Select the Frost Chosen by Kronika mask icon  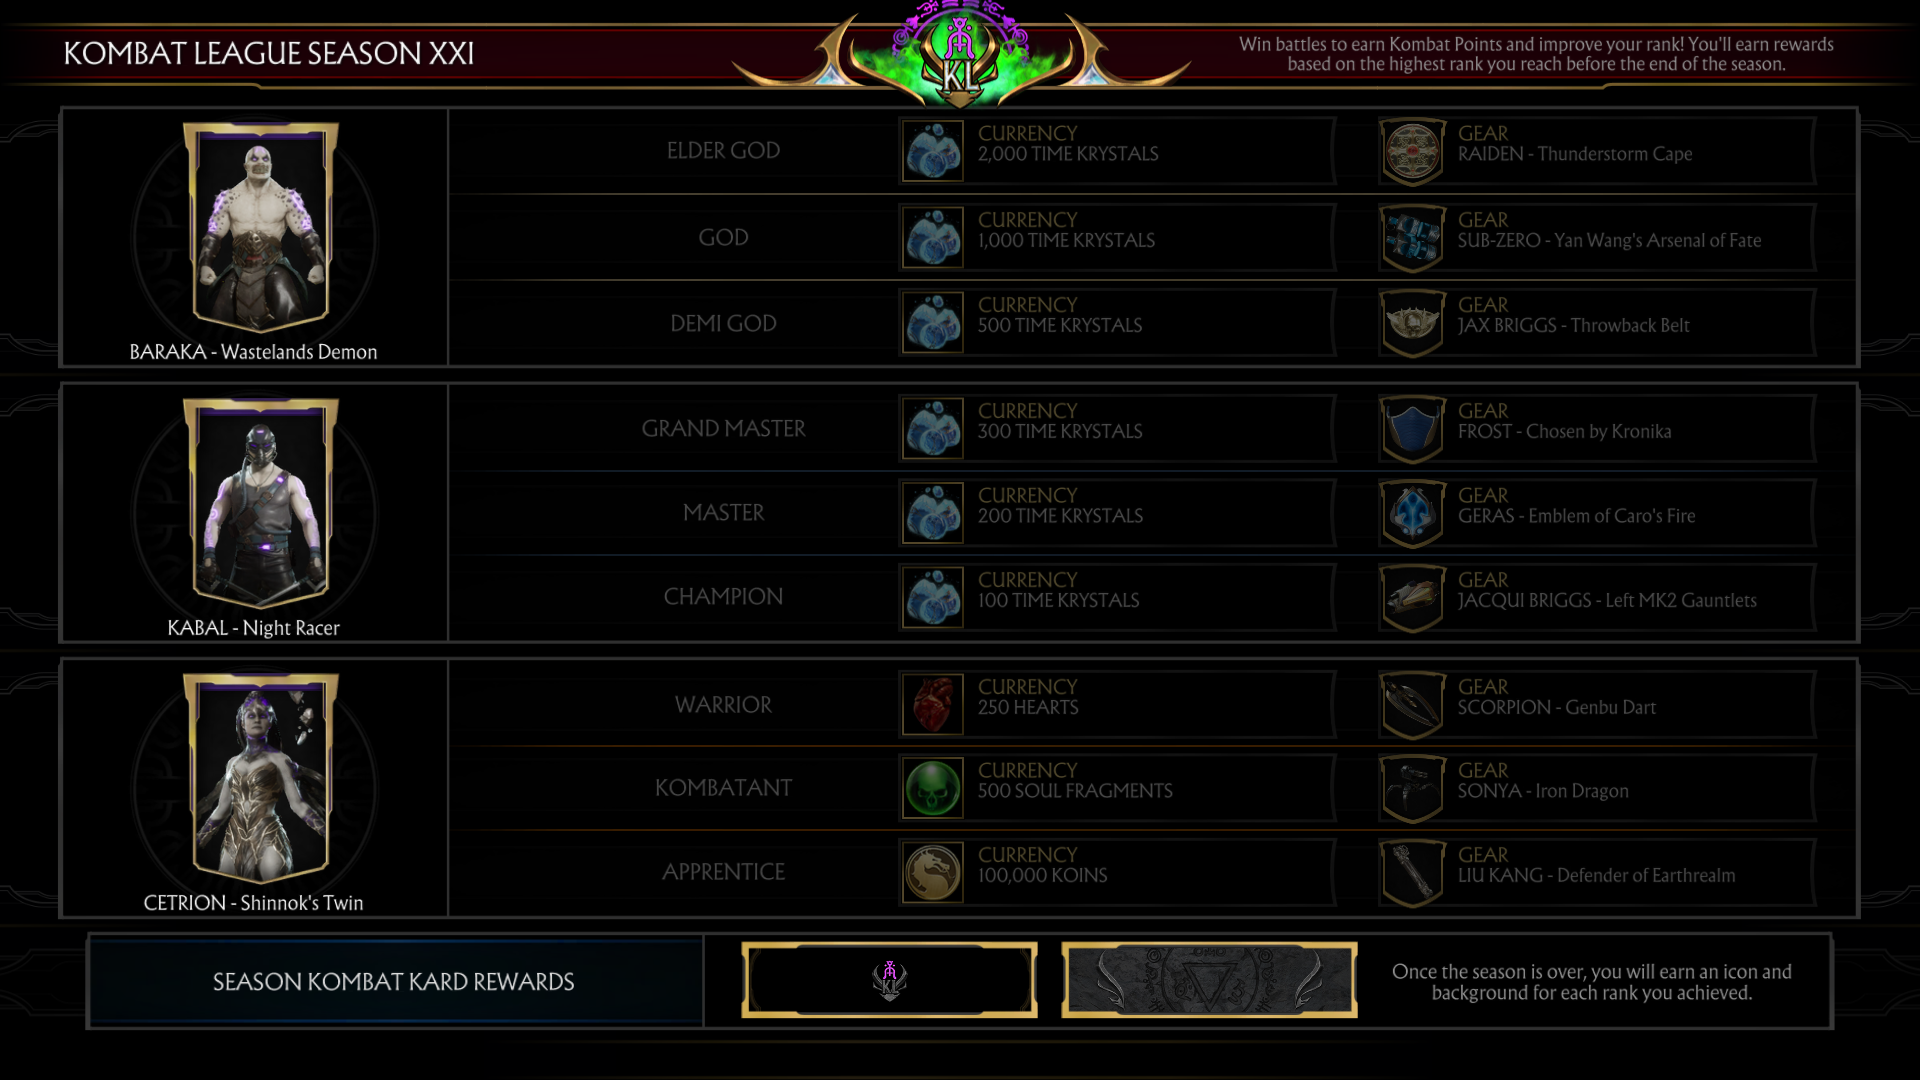click(x=1412, y=429)
